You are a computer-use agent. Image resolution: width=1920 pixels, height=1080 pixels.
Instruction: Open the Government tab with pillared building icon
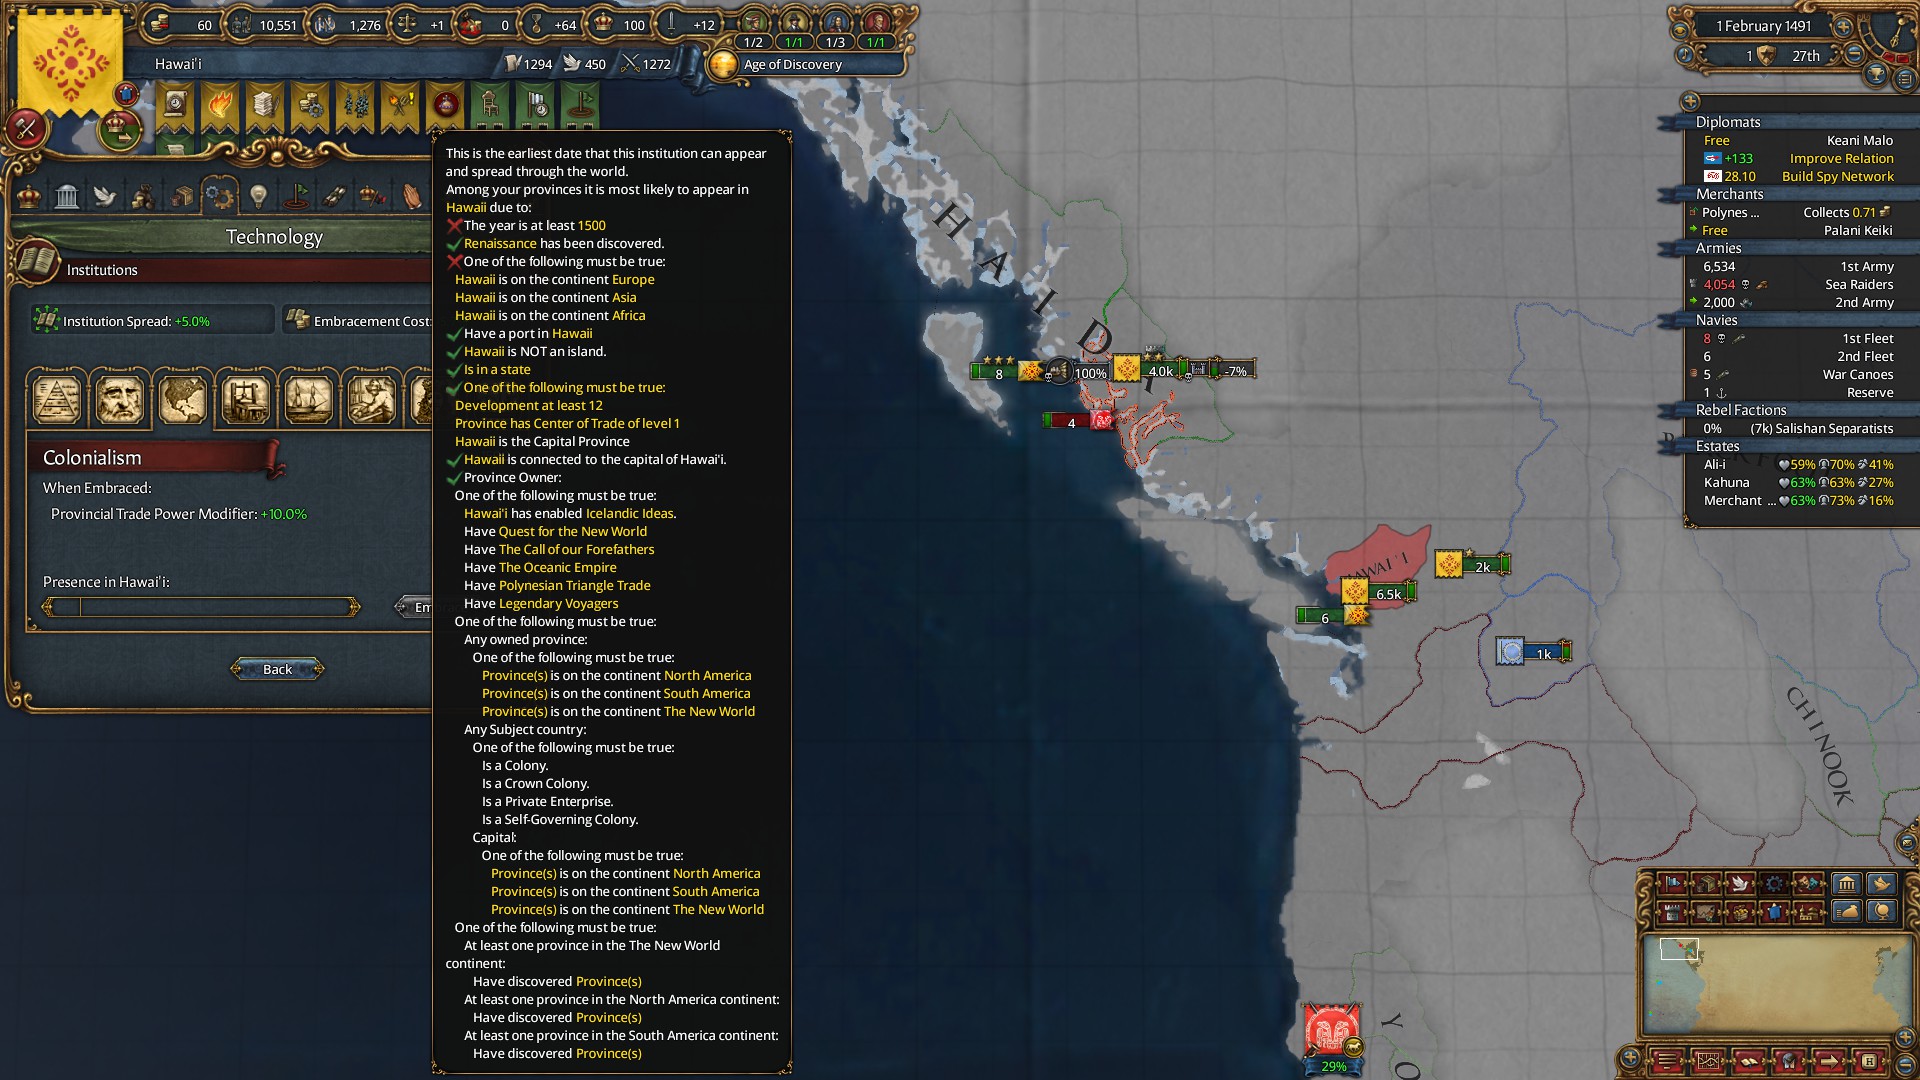point(67,195)
